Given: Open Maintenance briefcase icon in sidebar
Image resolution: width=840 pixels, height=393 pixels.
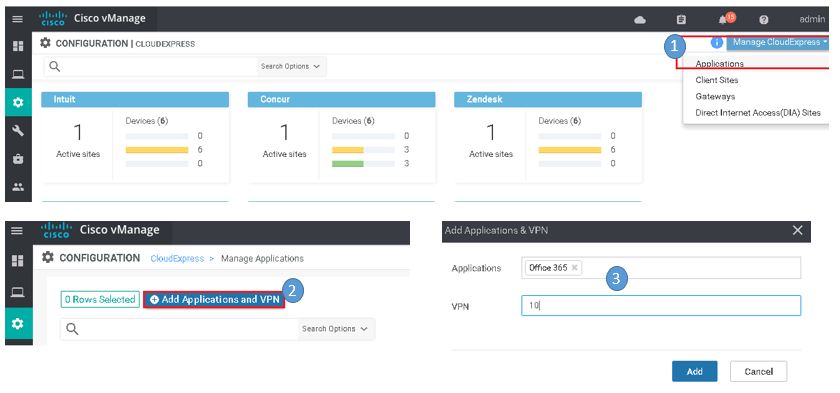Looking at the screenshot, I should (x=18, y=159).
